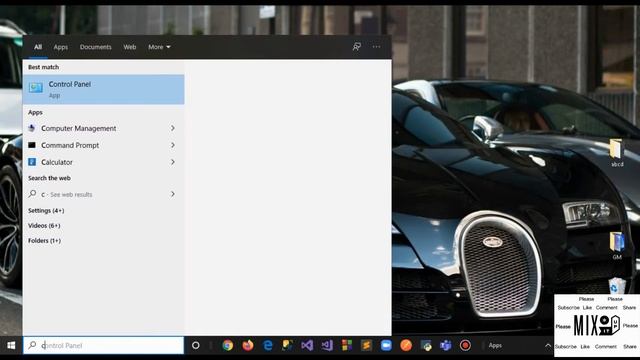Open the orange Postman taskbar icon

point(406,345)
